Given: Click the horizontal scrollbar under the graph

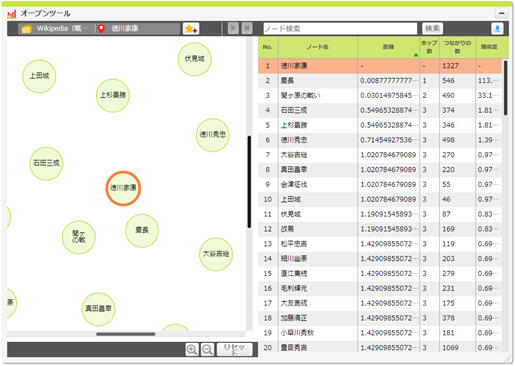Looking at the screenshot, I should pos(126,334).
